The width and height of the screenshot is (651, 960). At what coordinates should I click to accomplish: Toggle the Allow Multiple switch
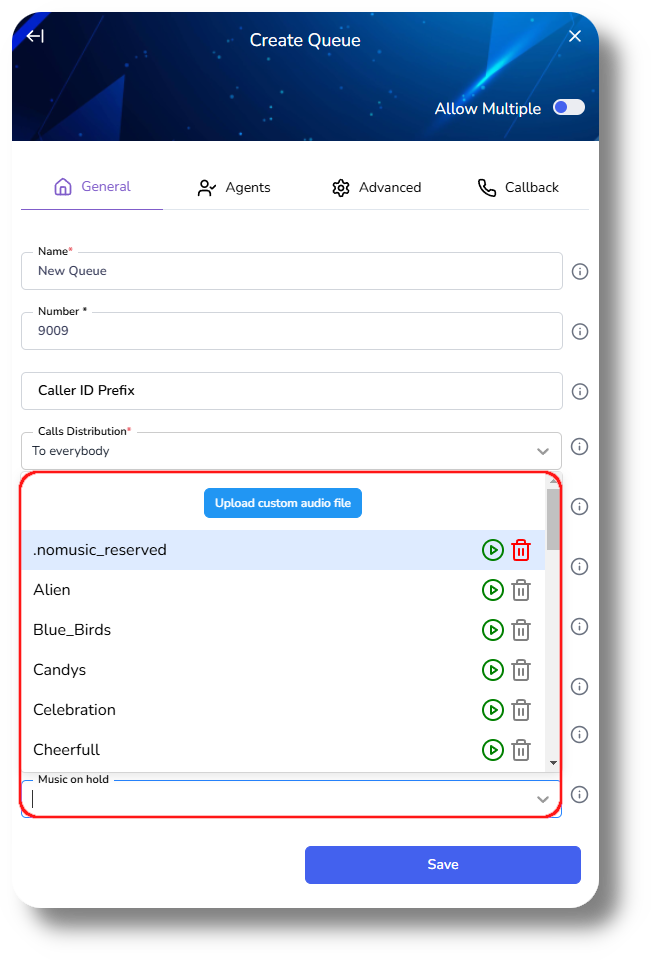click(x=569, y=108)
